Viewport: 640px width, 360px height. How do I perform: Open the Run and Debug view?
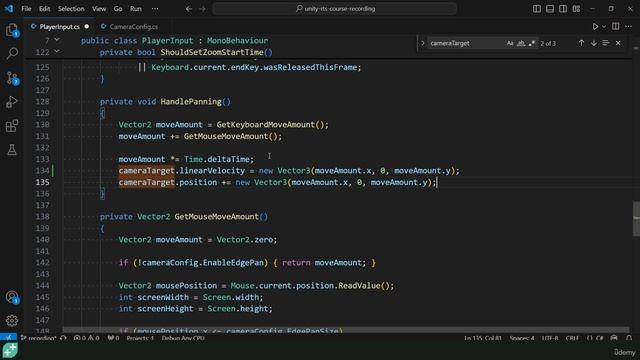coord(12,101)
